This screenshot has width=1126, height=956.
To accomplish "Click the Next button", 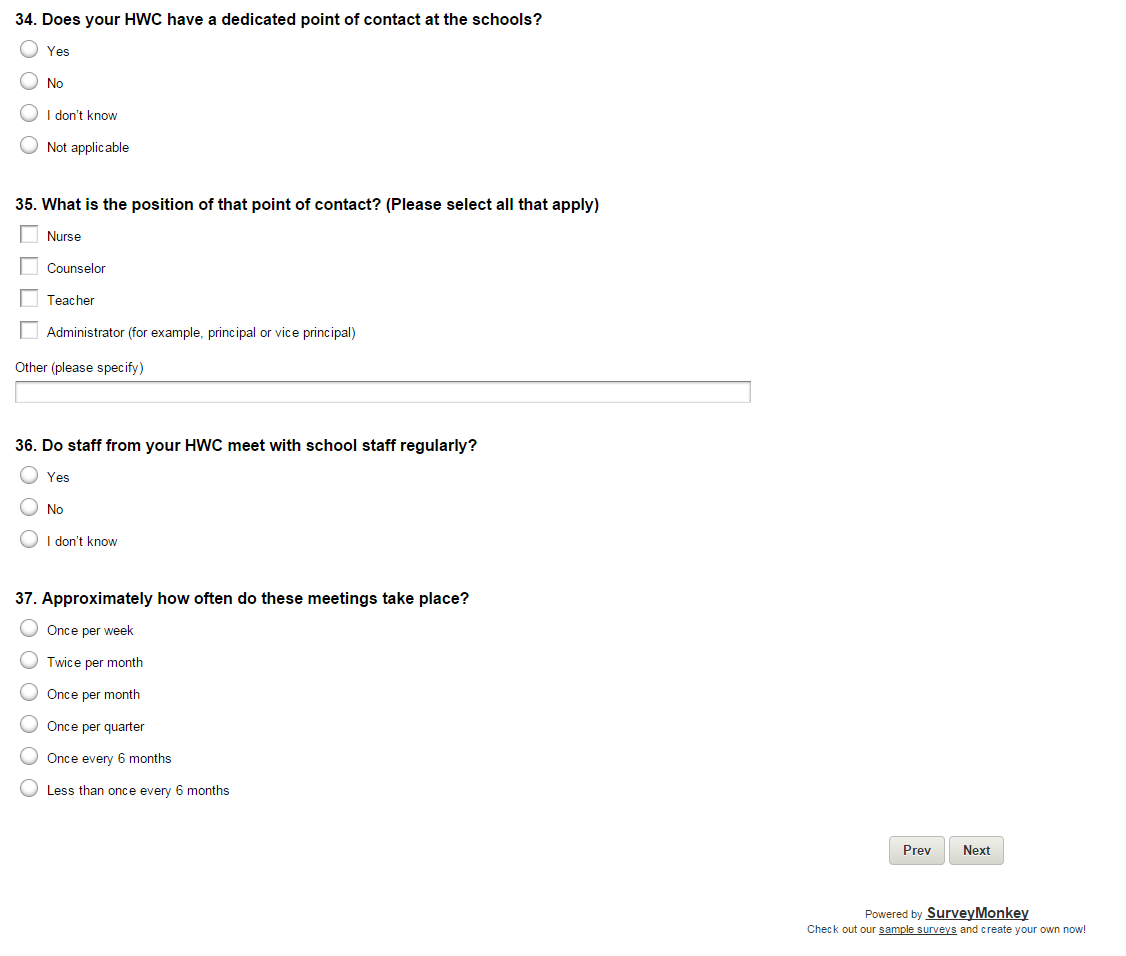I will pos(976,850).
